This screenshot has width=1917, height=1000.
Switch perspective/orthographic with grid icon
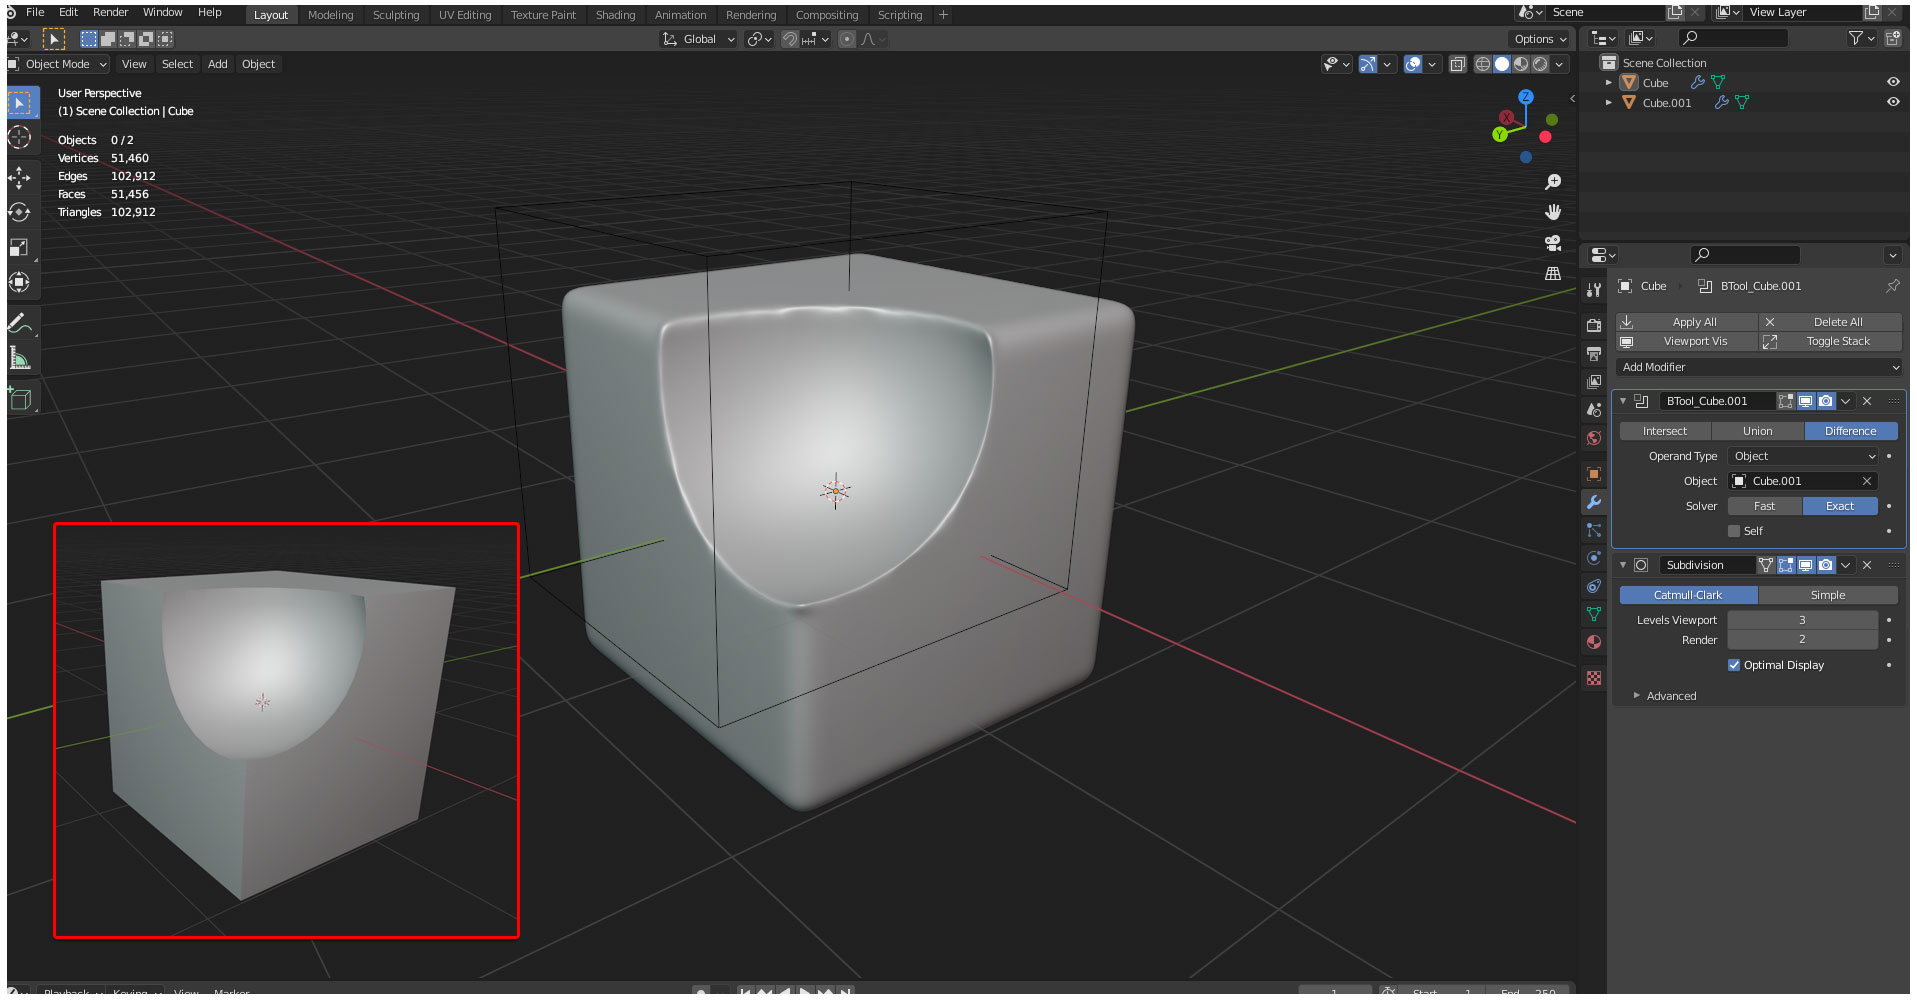tap(1553, 273)
